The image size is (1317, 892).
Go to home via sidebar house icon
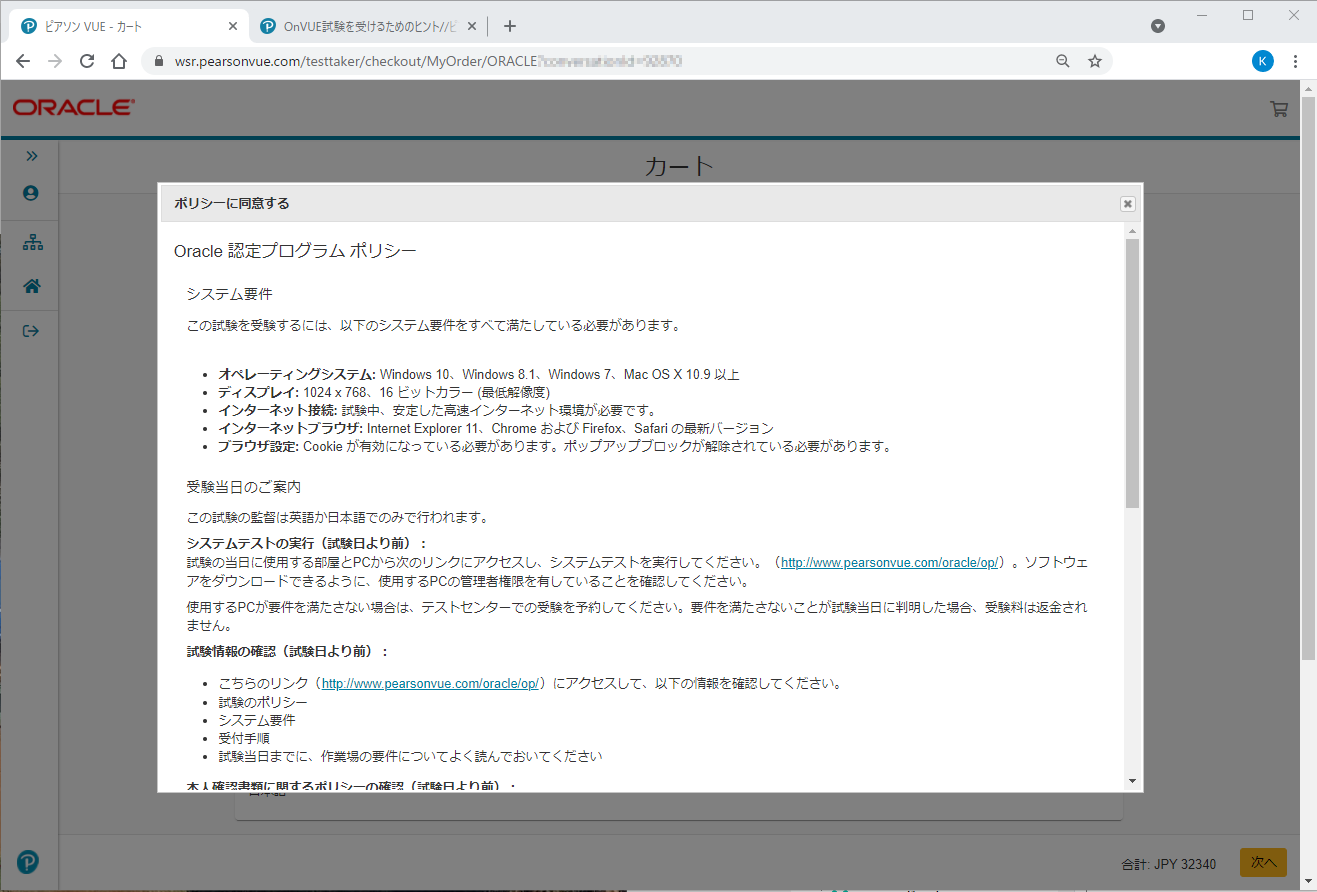click(x=32, y=286)
